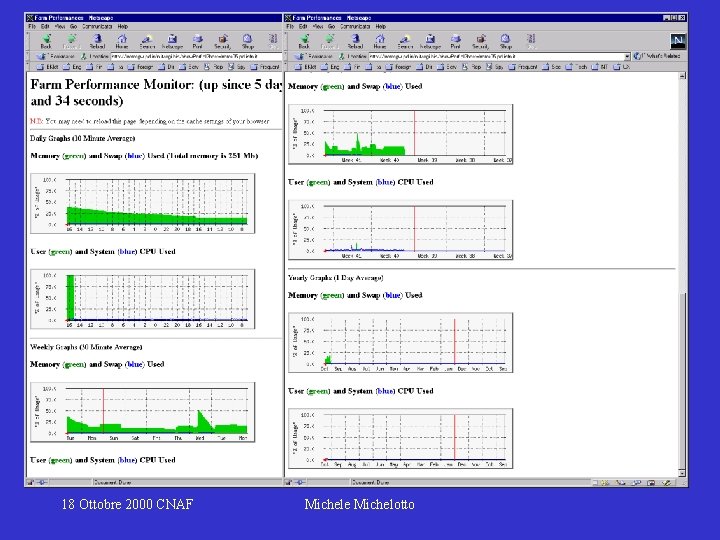The image size is (720, 540).
Task: Open Edit menu in left window
Action: pos(45,27)
